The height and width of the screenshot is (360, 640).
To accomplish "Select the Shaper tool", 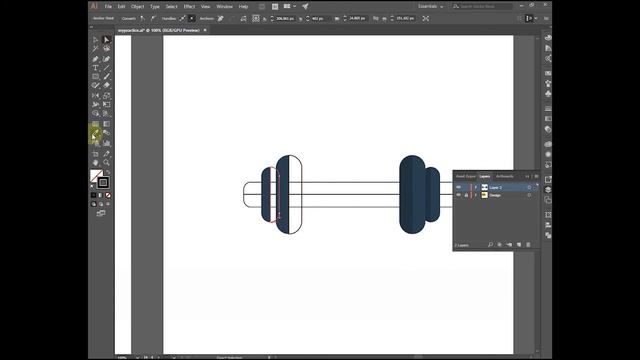I will coord(95,86).
